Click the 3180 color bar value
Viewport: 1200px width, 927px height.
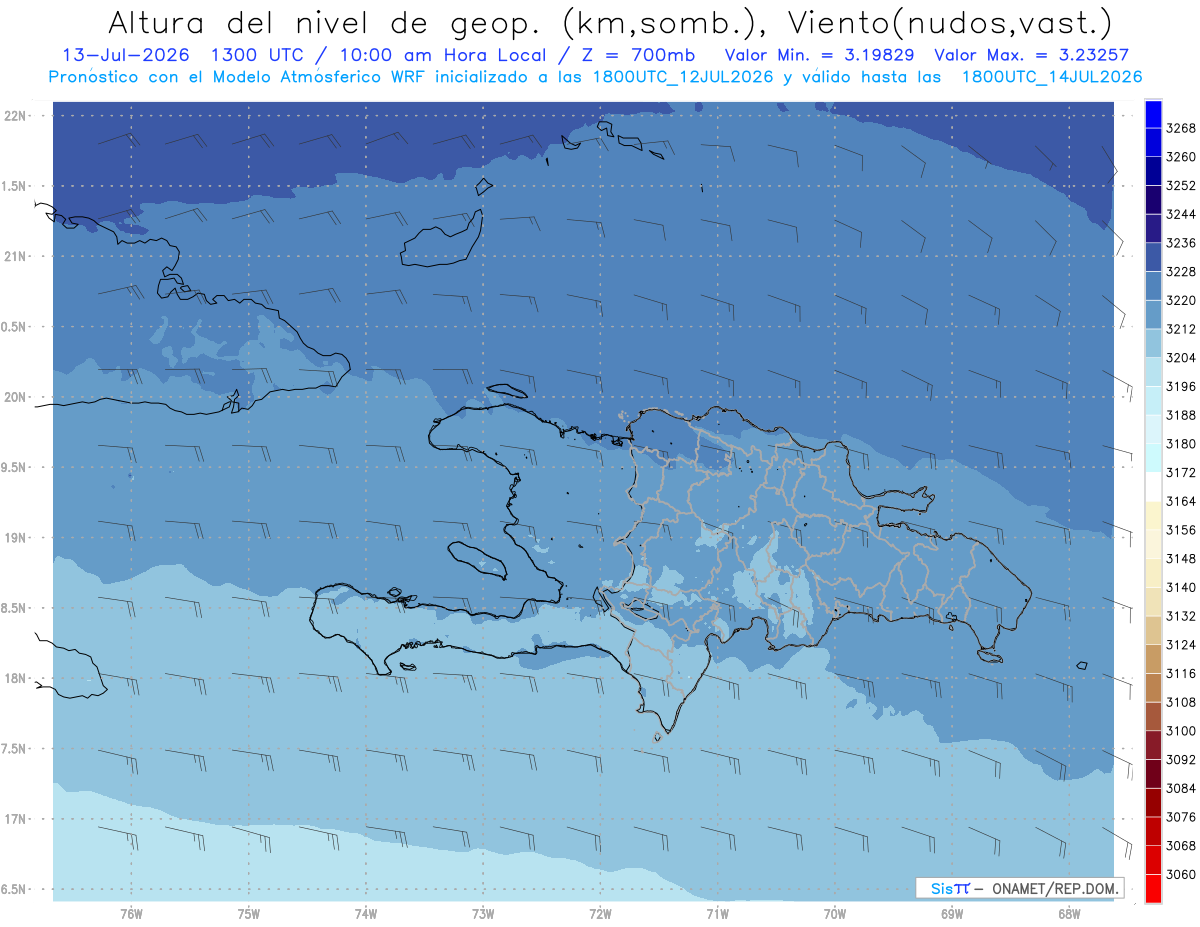[1181, 444]
